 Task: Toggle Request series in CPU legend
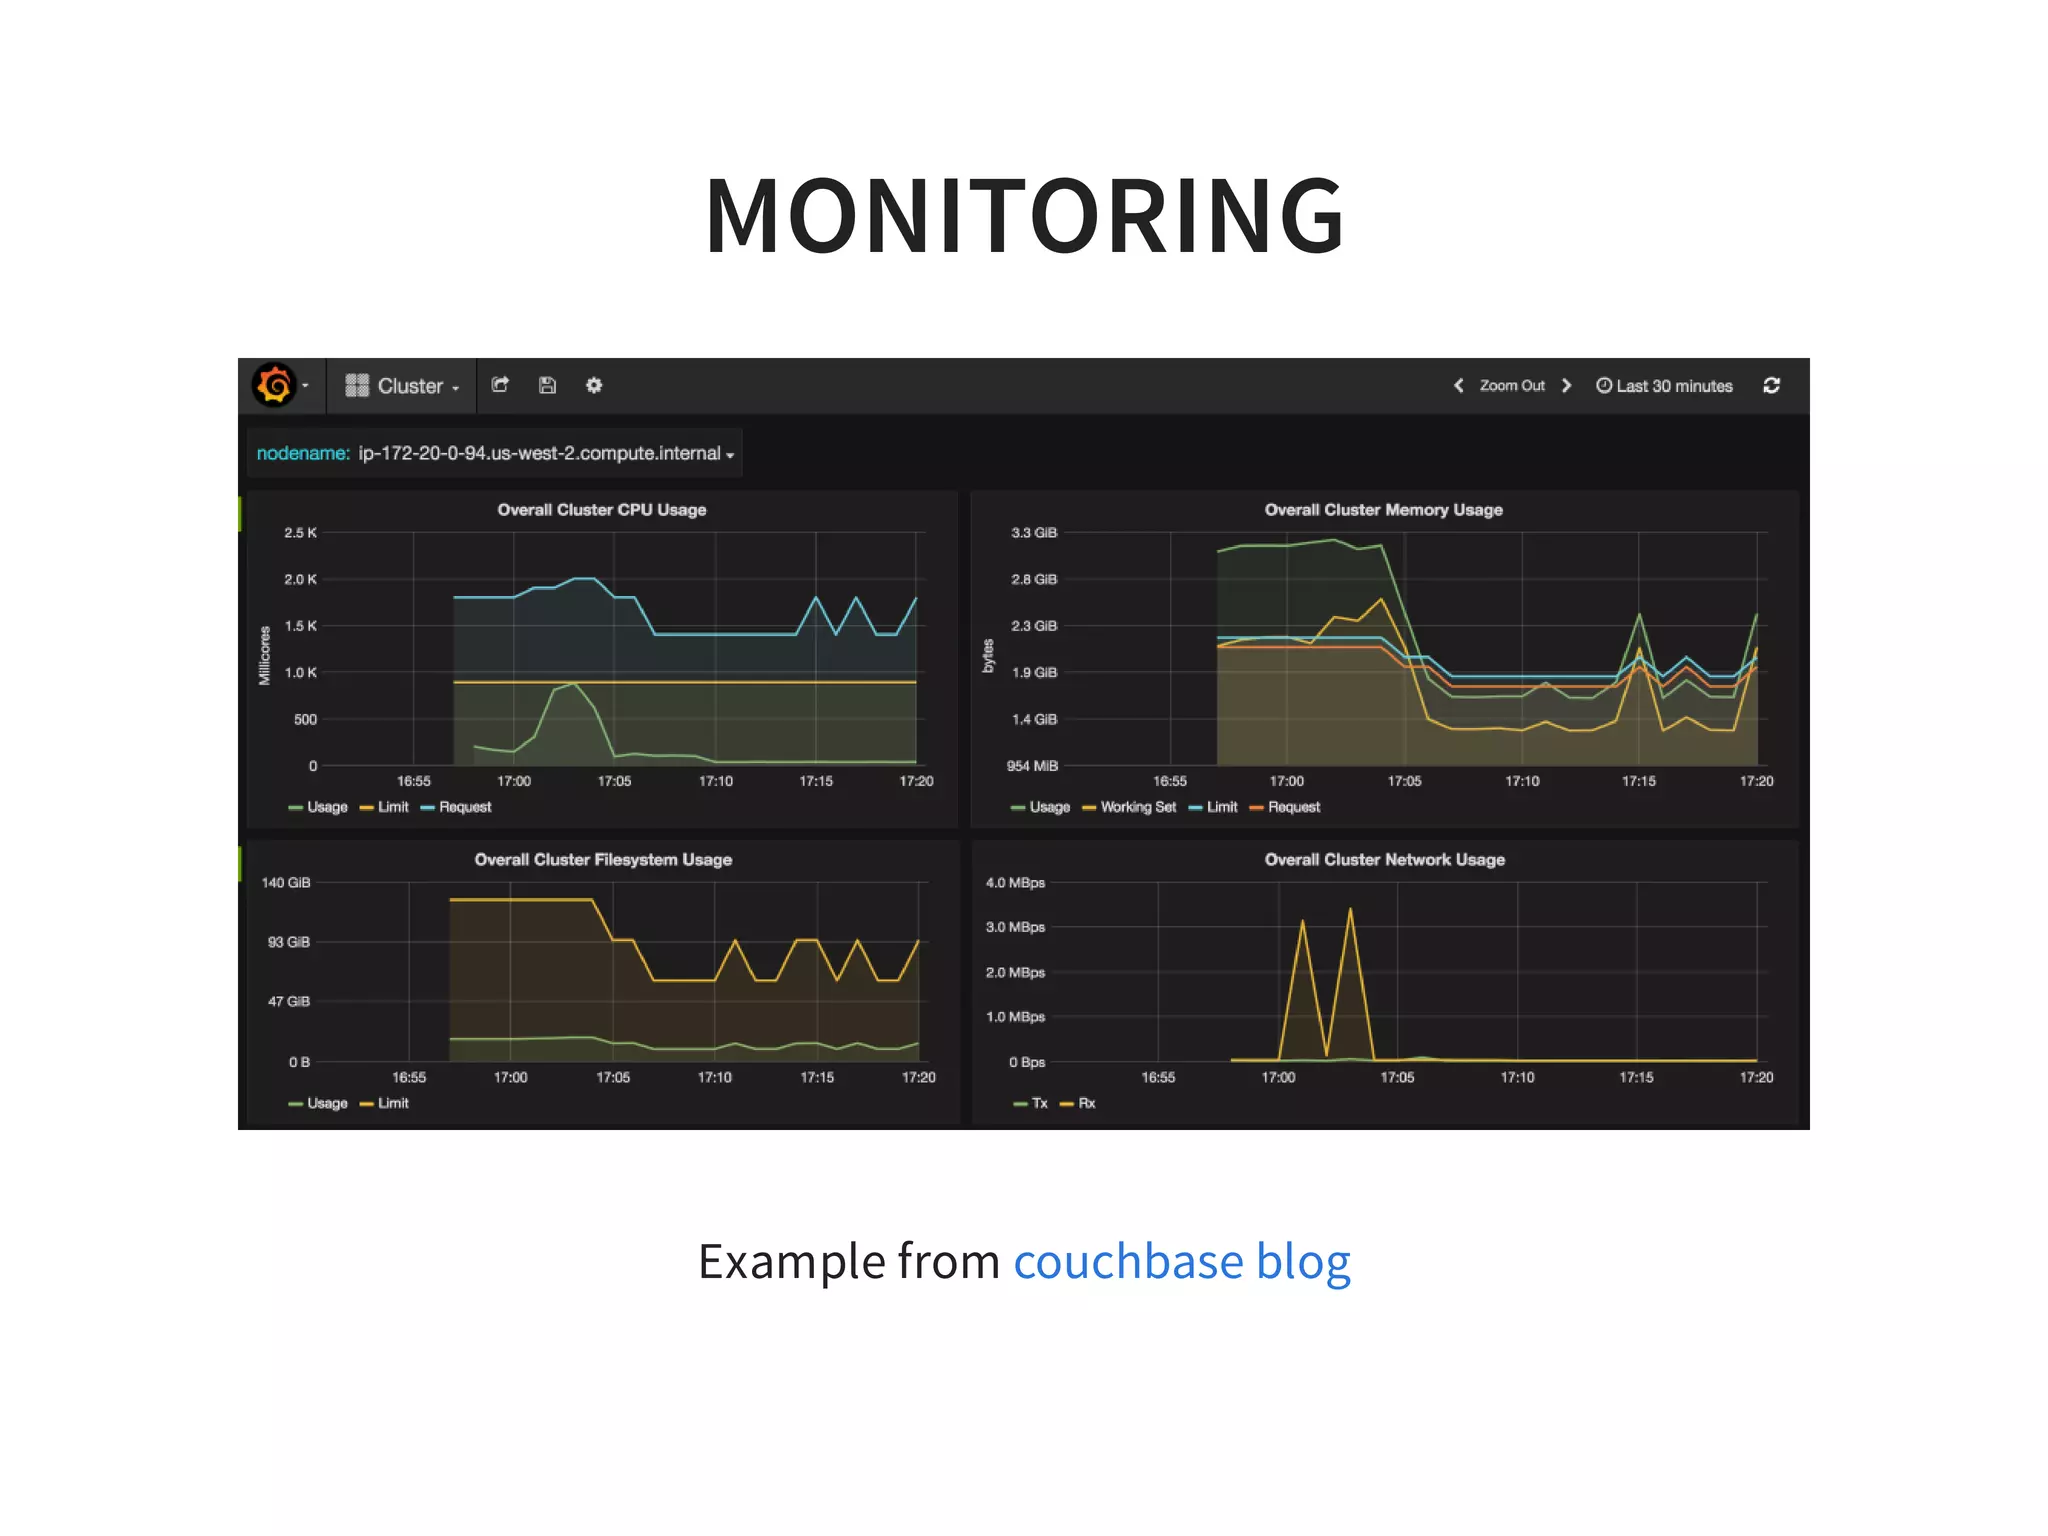[456, 807]
